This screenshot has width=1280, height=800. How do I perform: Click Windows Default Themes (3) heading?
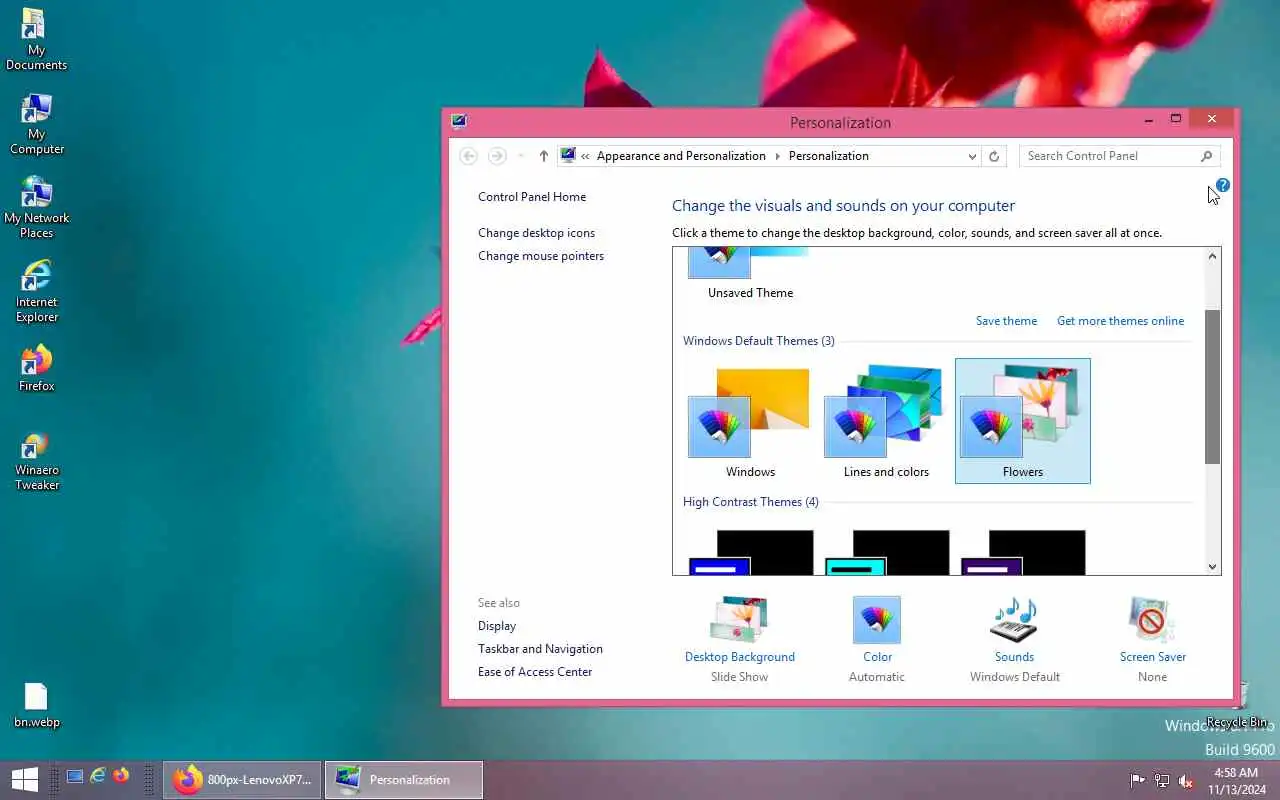(759, 341)
